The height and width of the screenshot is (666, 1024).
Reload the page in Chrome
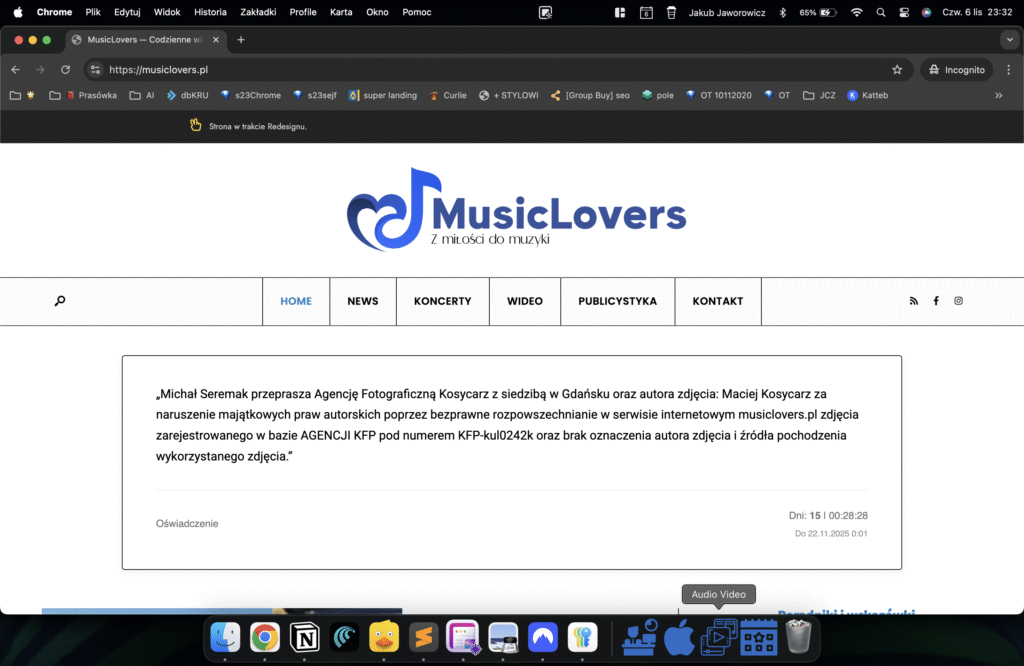(66, 70)
